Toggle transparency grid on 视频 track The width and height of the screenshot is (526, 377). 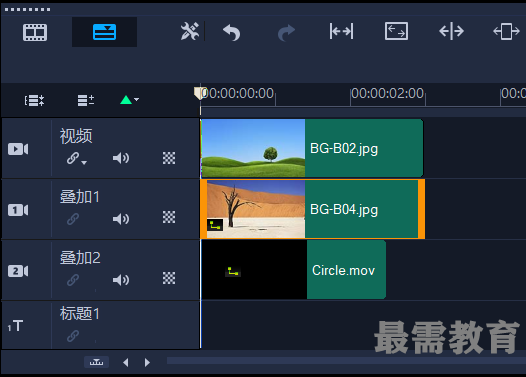click(x=169, y=158)
